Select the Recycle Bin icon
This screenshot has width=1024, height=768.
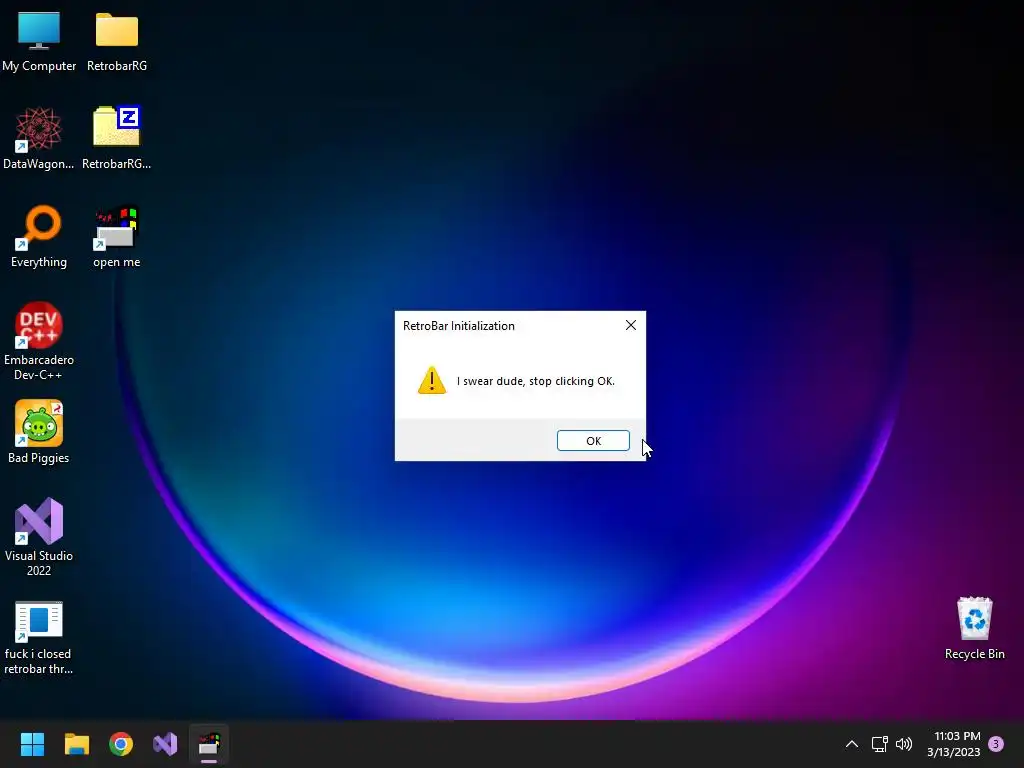[x=974, y=628]
